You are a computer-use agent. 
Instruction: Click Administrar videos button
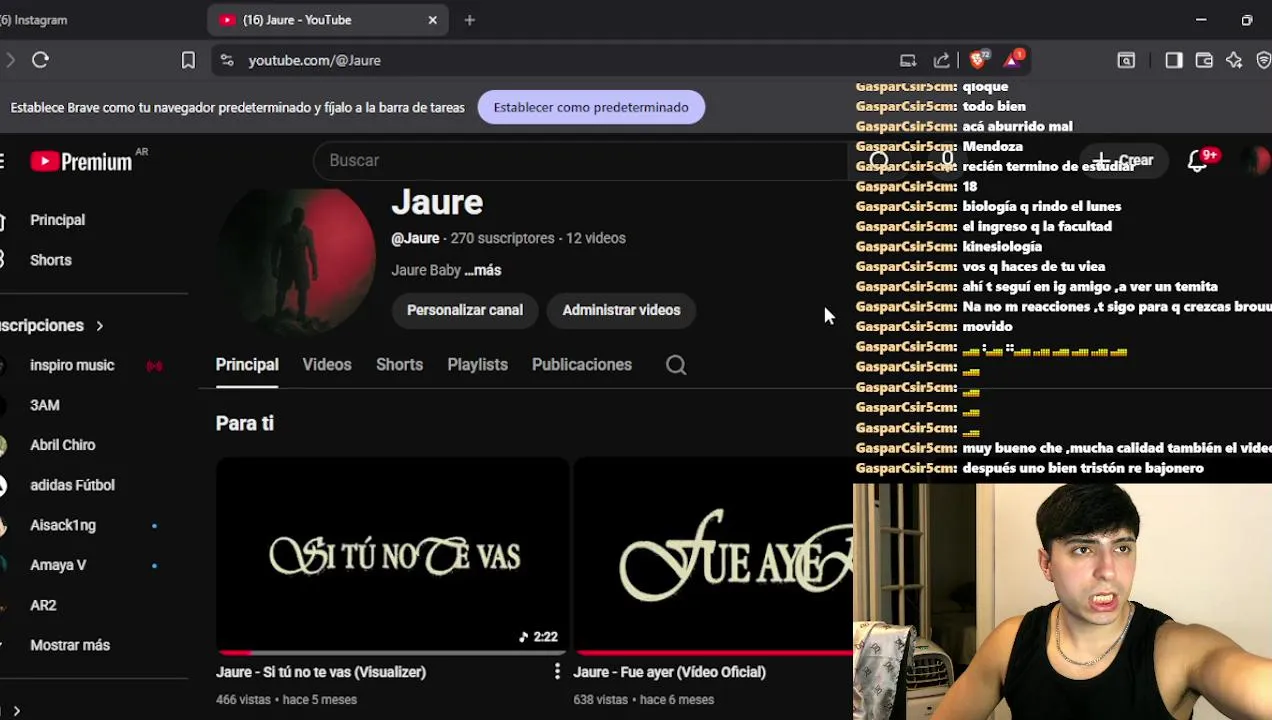coord(621,310)
